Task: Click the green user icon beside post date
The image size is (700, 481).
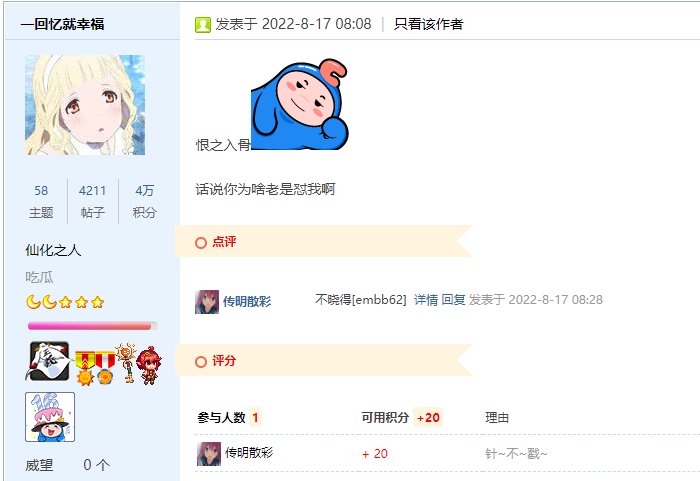Action: click(203, 25)
